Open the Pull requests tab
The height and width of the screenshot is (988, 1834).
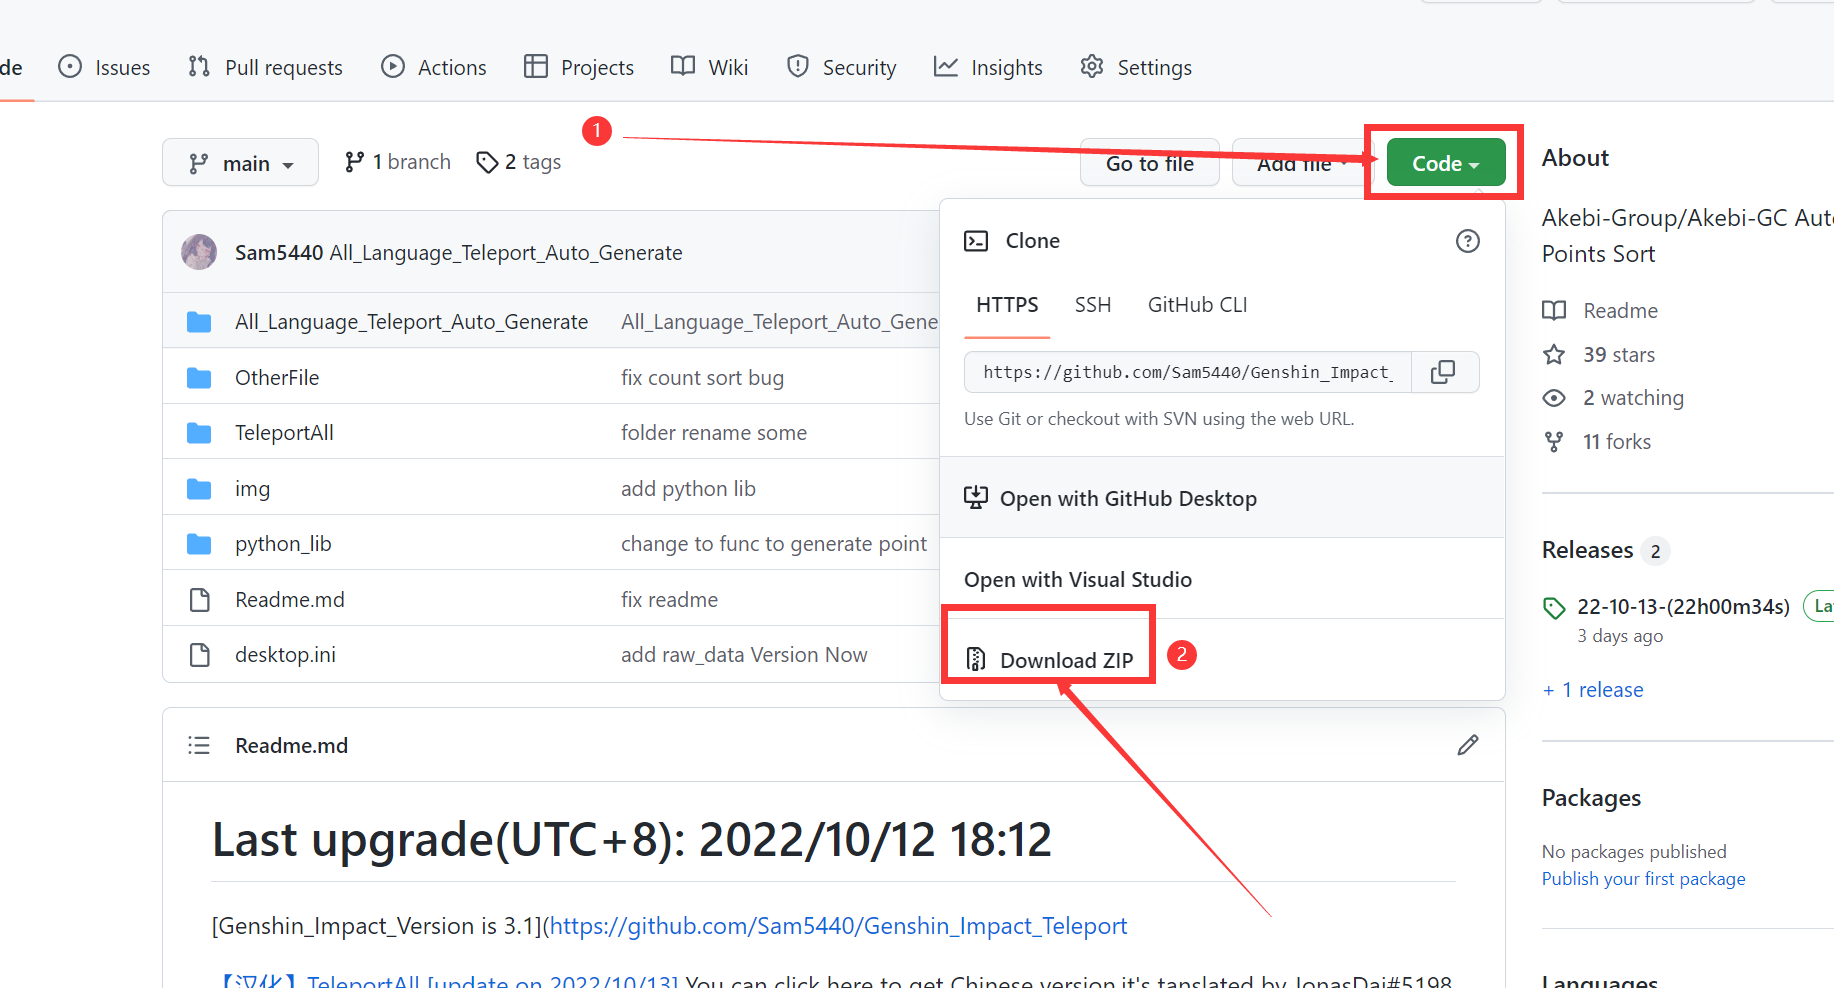click(265, 67)
